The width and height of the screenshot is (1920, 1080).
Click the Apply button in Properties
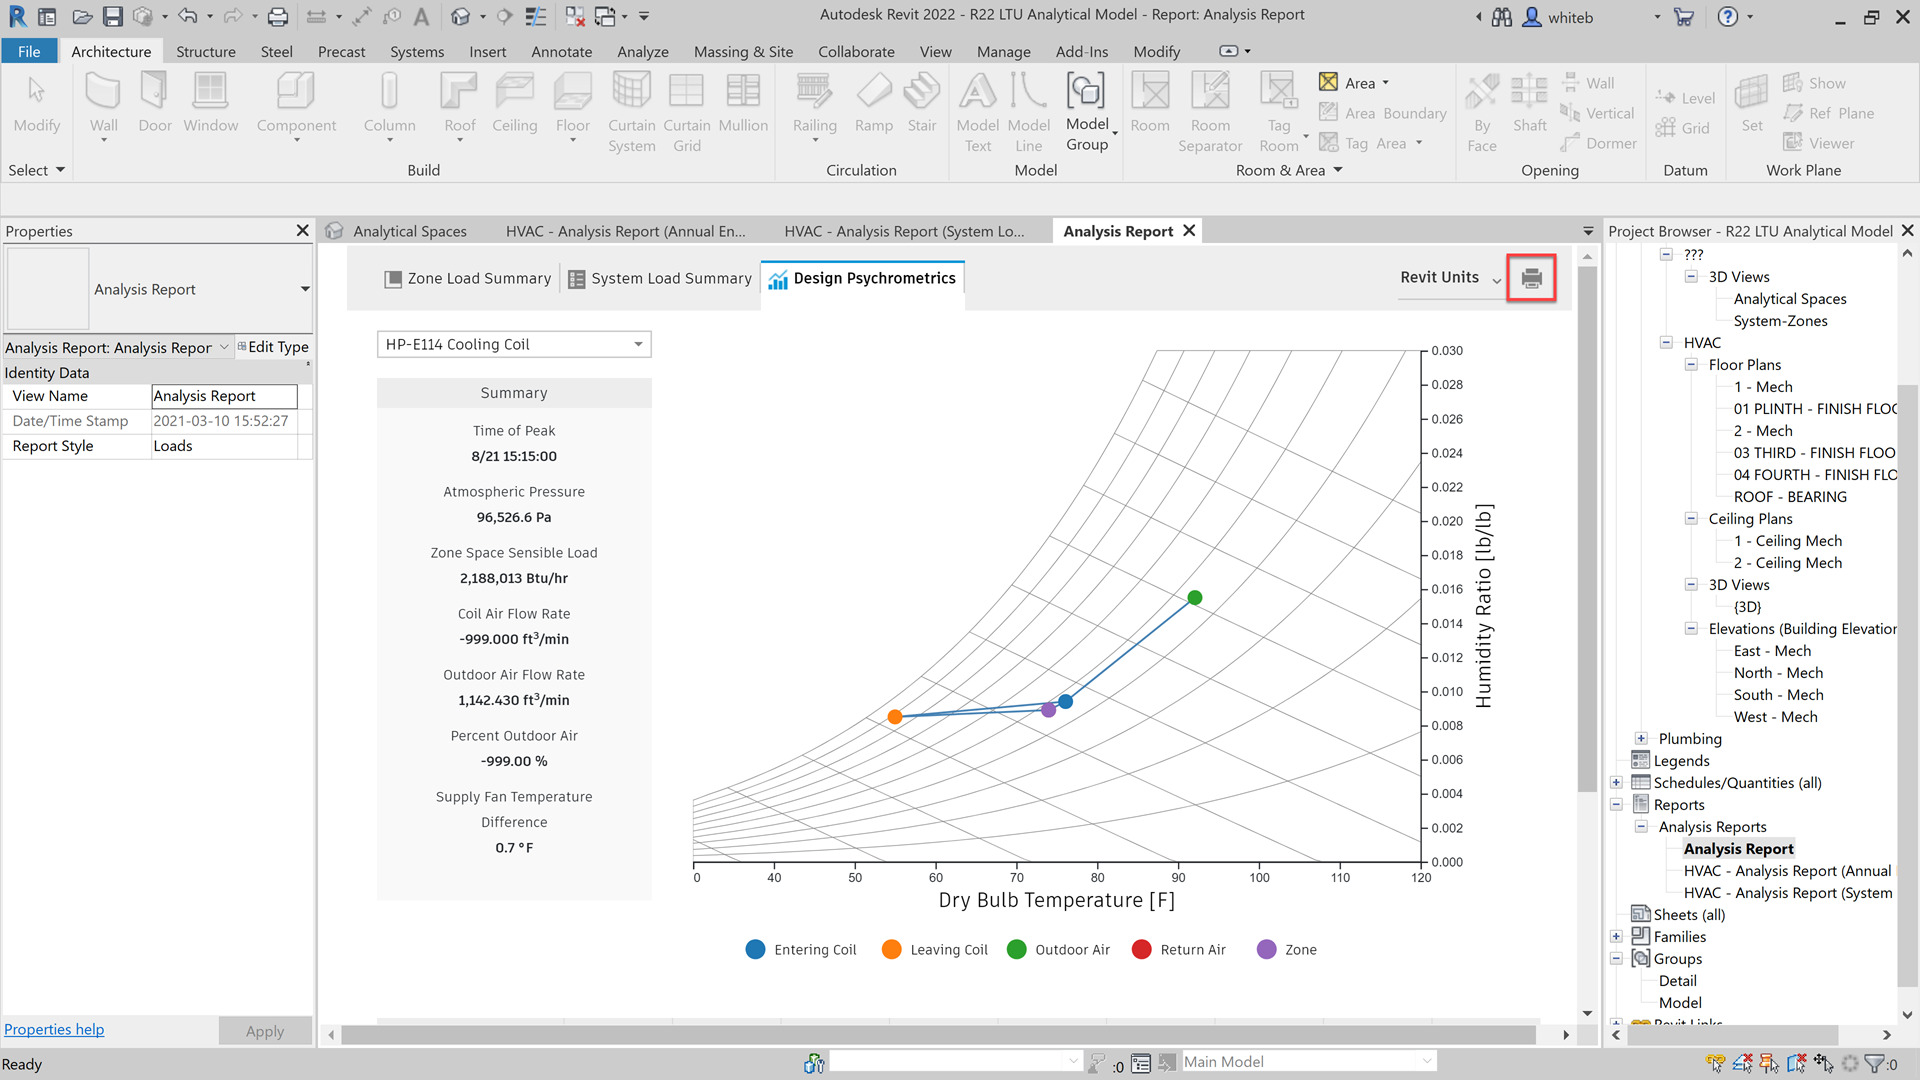(x=265, y=1031)
